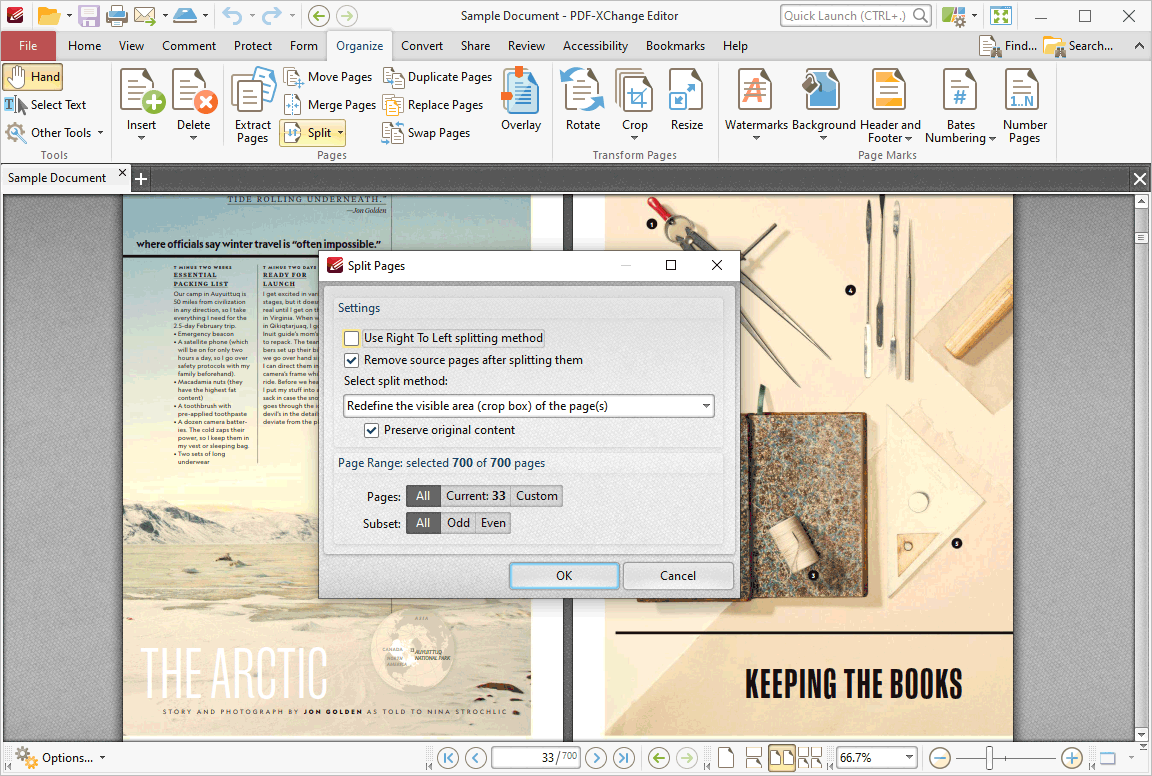Screen dimensions: 1152x776
Task: Uncheck Remove source pages after splitting
Action: click(x=352, y=360)
